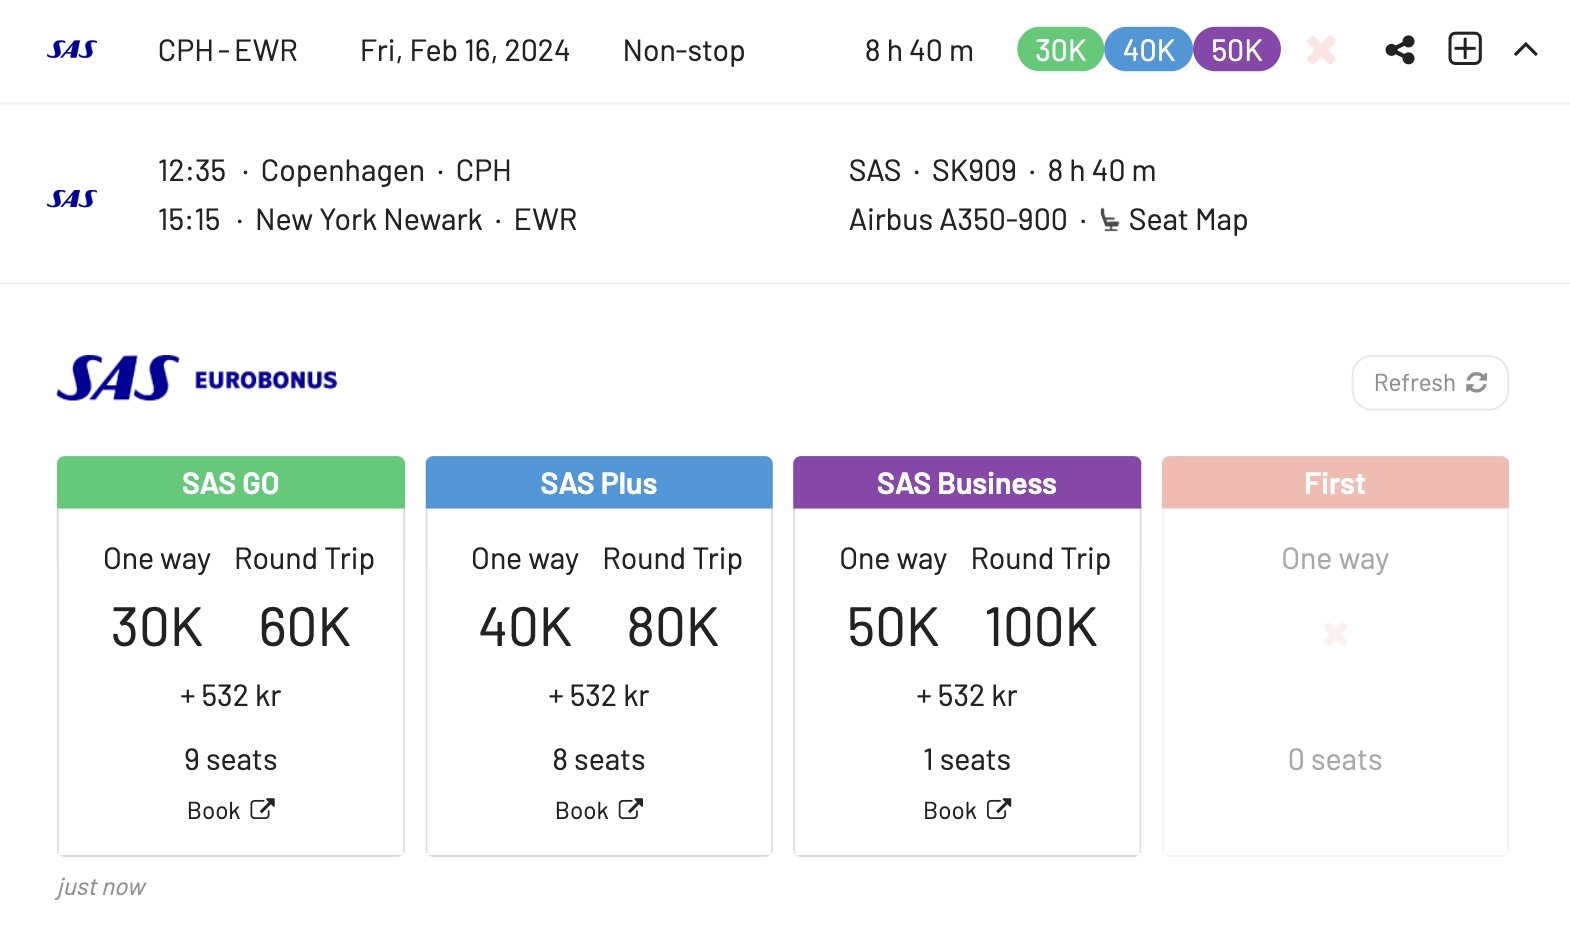
Task: Click the seat icon next to Seat Map
Action: 1109,220
